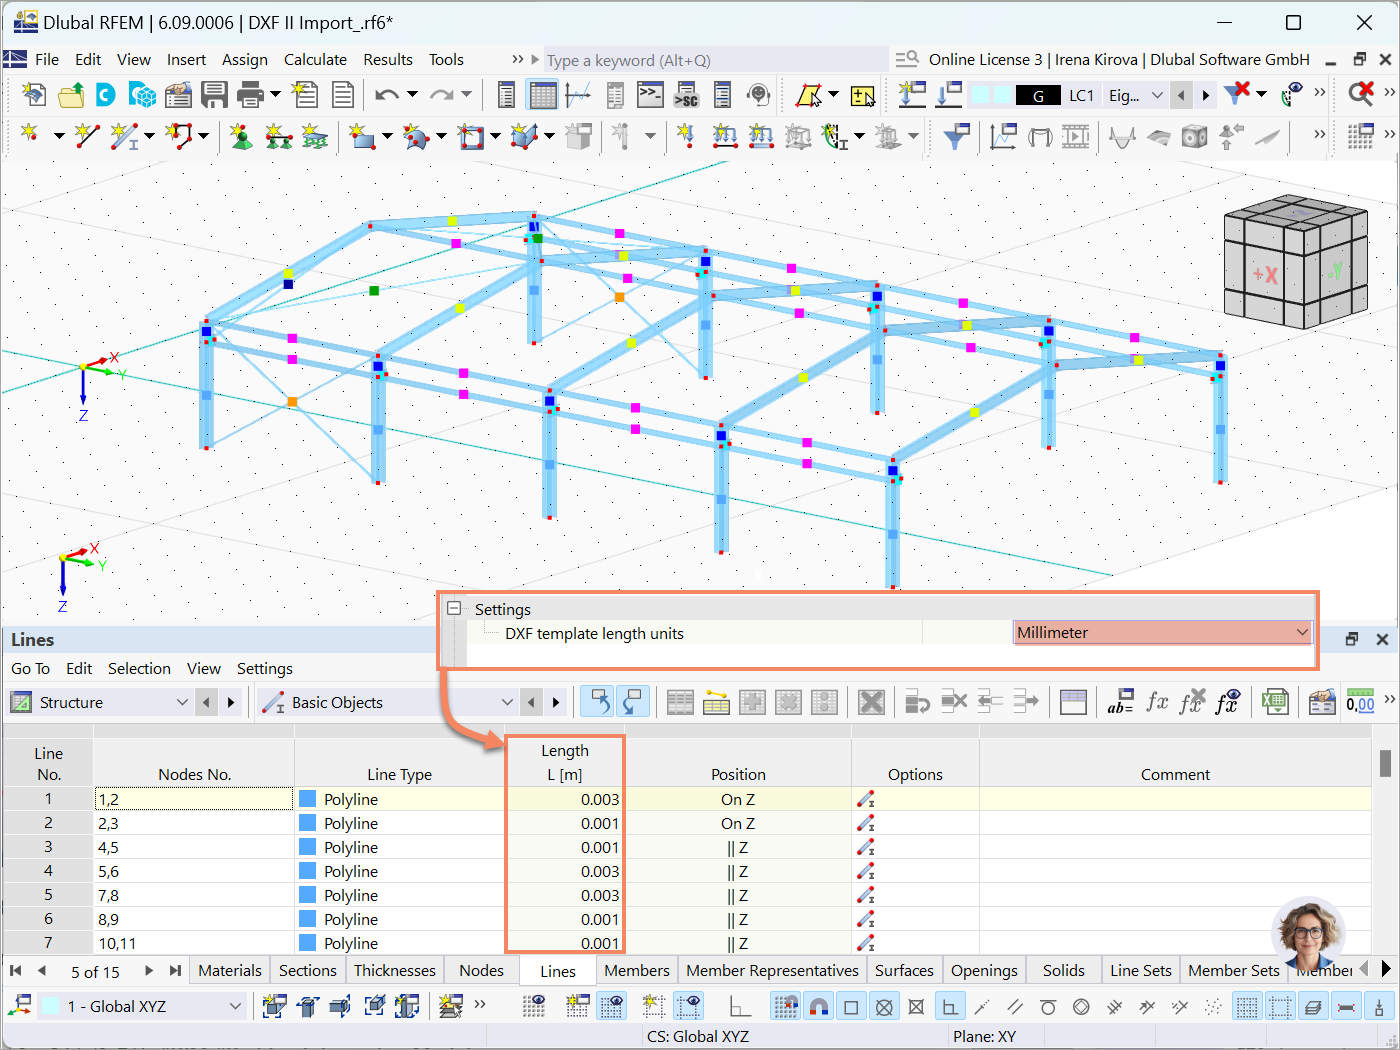Toggle the first highlighted sync button in Lines panel

tap(597, 701)
